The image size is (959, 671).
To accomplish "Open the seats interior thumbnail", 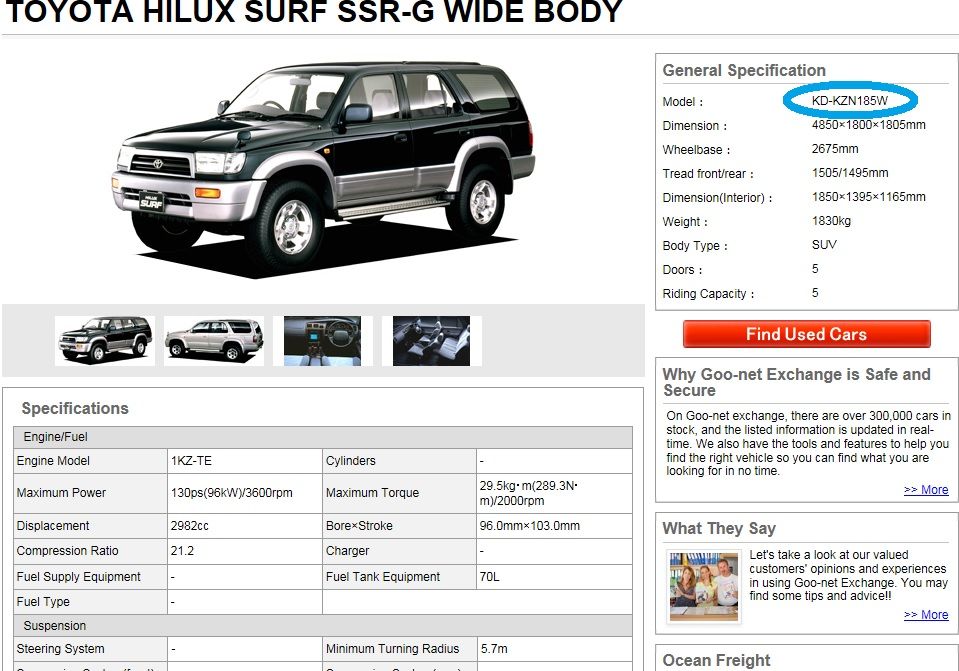I will [x=431, y=341].
